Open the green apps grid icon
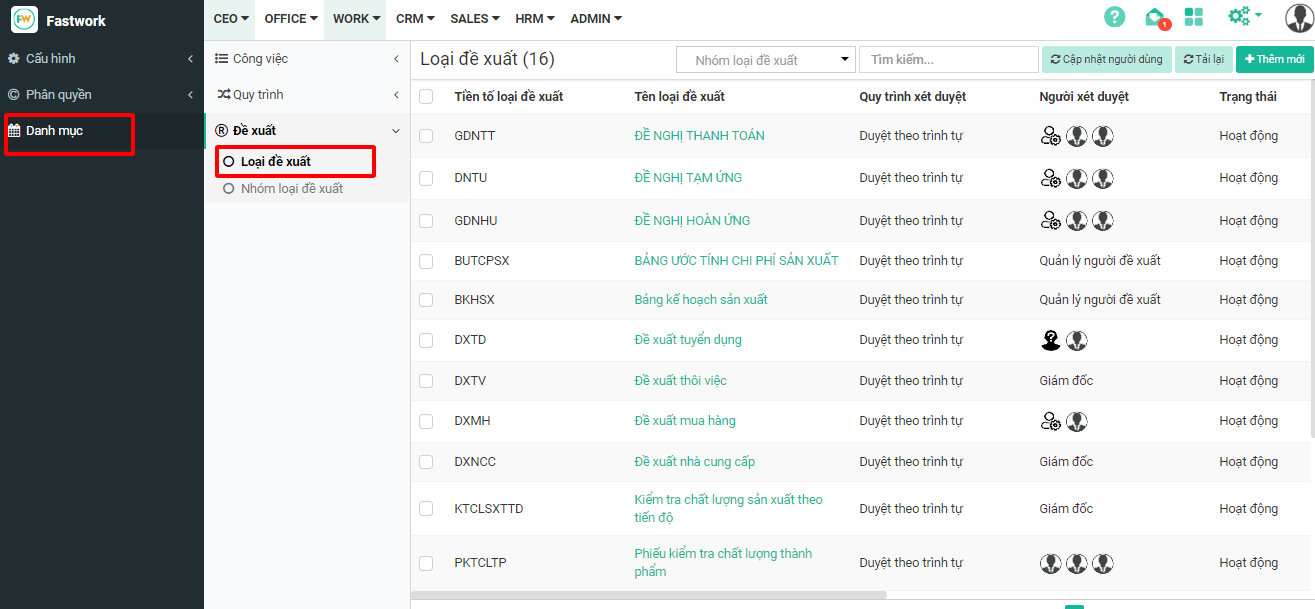 click(x=1193, y=17)
